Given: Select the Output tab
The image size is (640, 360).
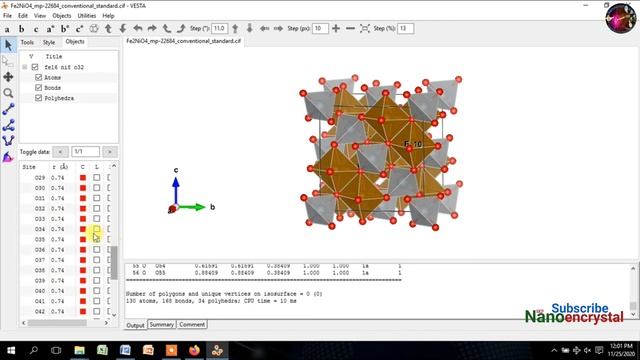Looking at the screenshot, I should 135,325.
